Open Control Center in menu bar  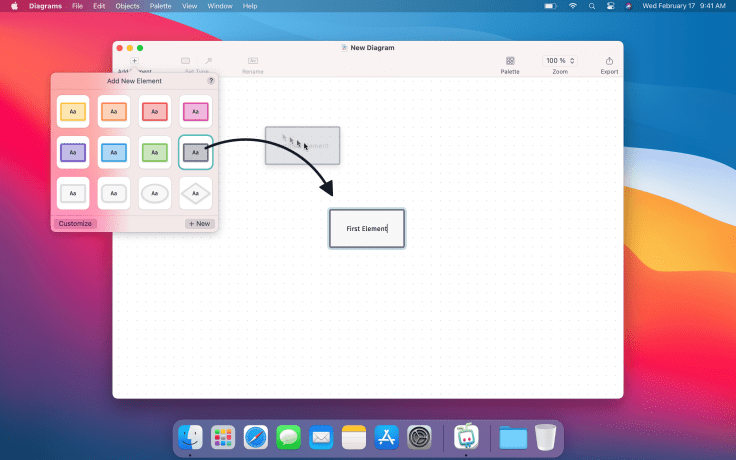click(x=610, y=6)
